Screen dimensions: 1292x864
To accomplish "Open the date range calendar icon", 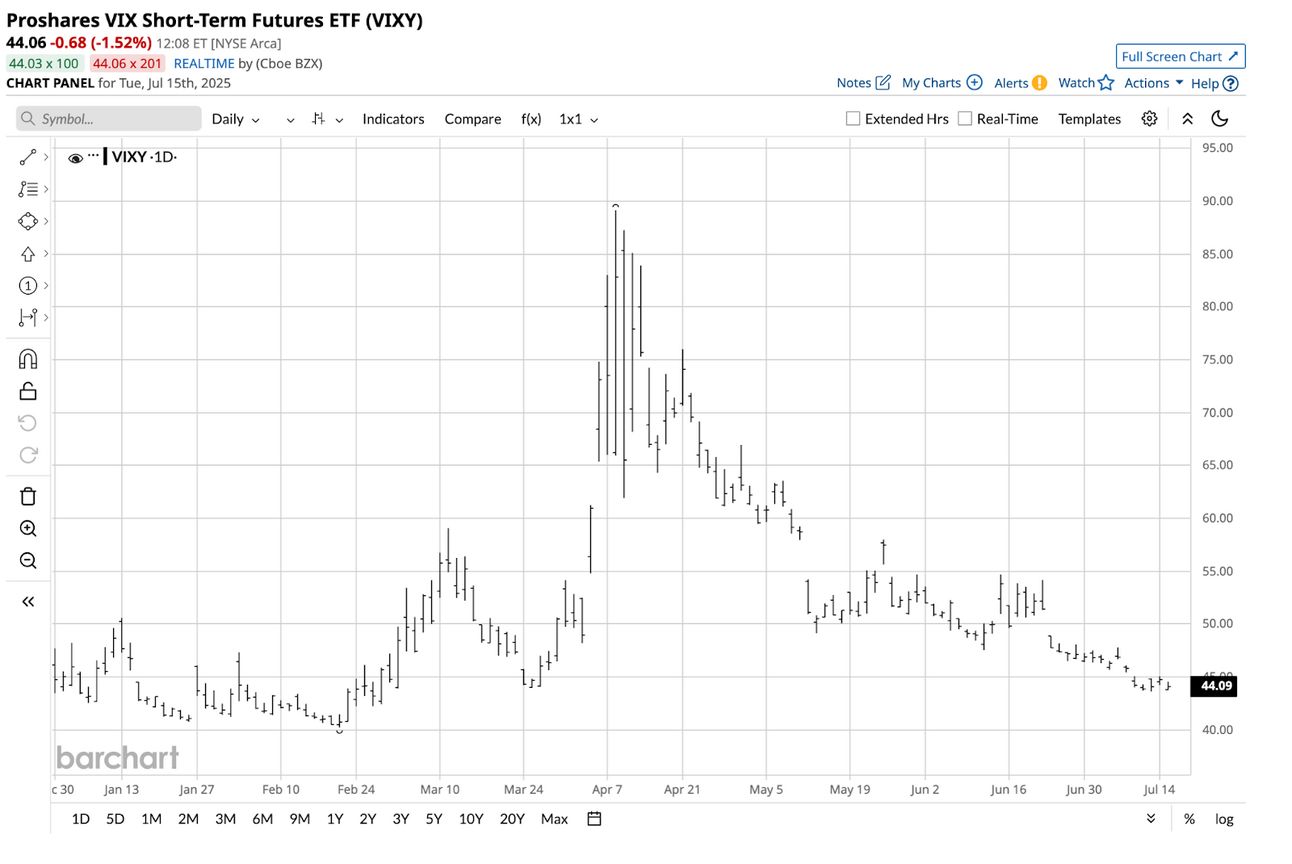I will [x=594, y=819].
